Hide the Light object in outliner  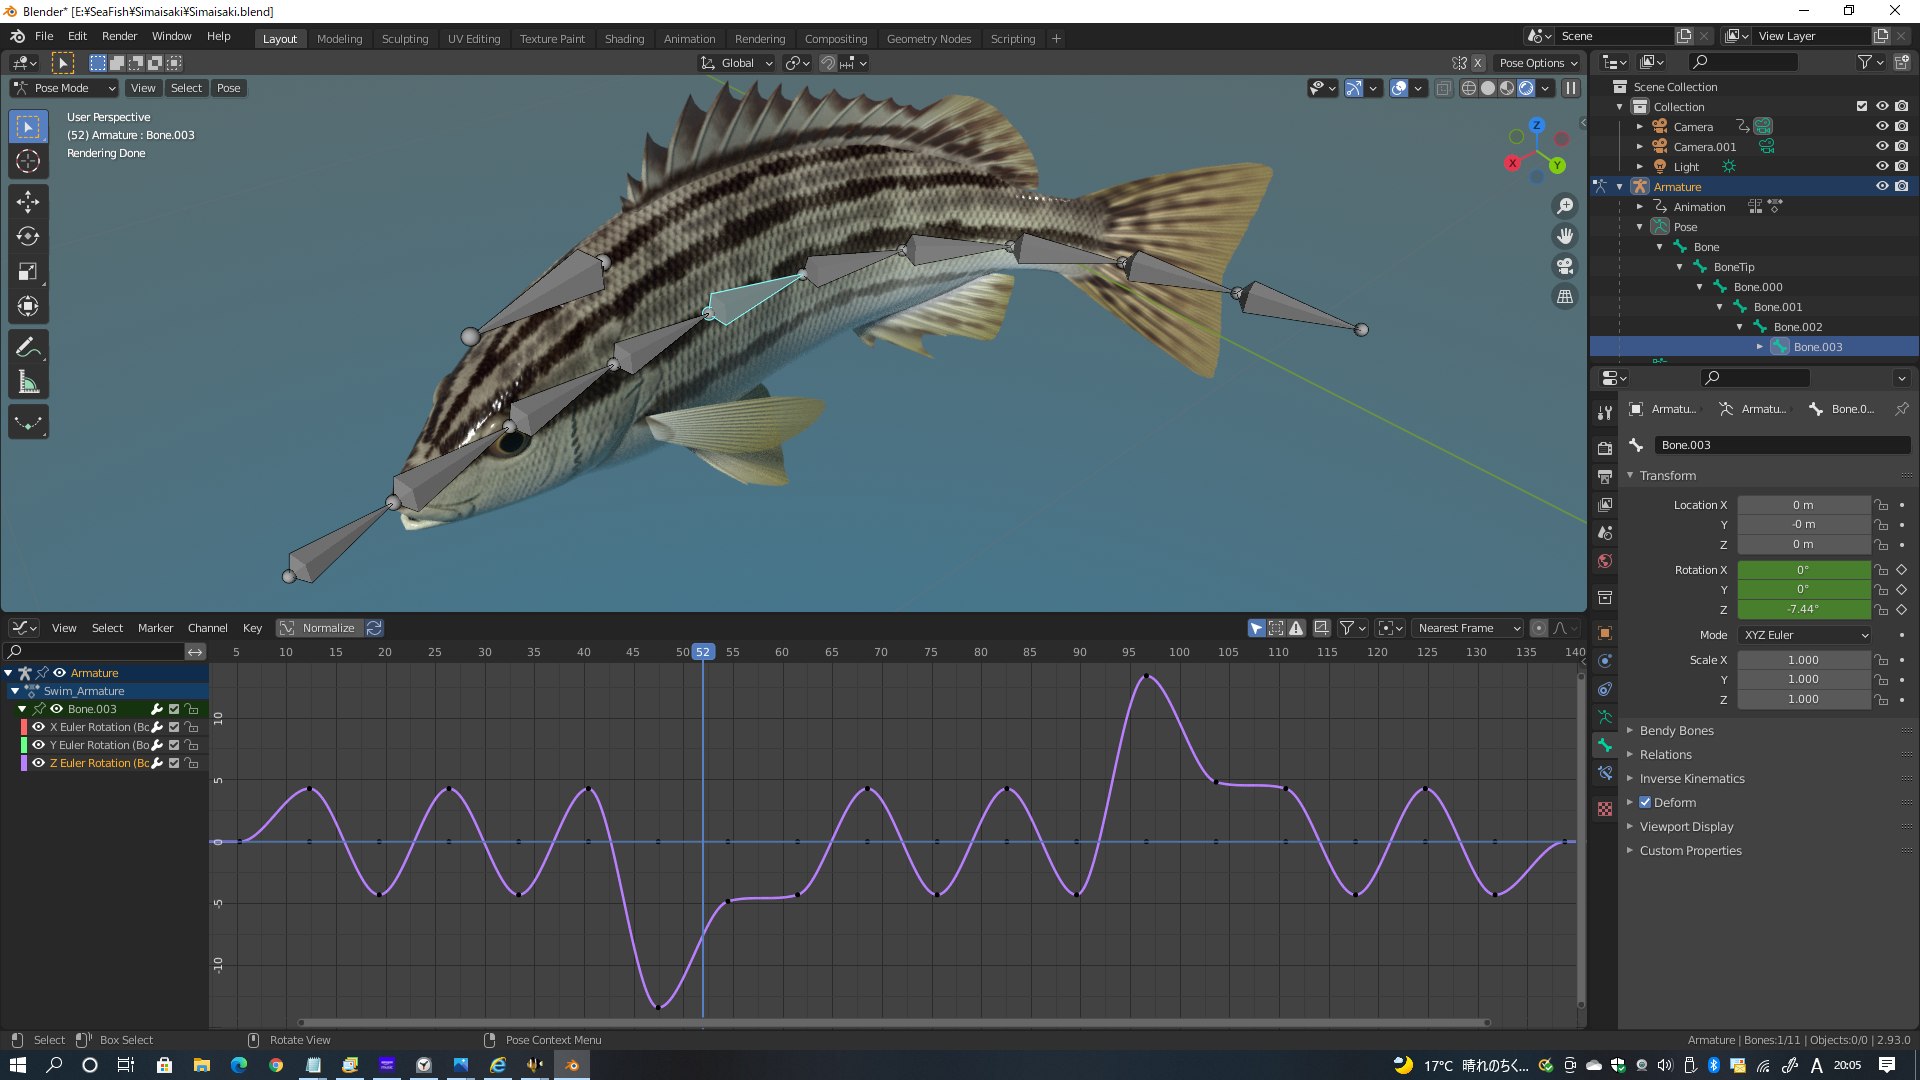pyautogui.click(x=1881, y=166)
